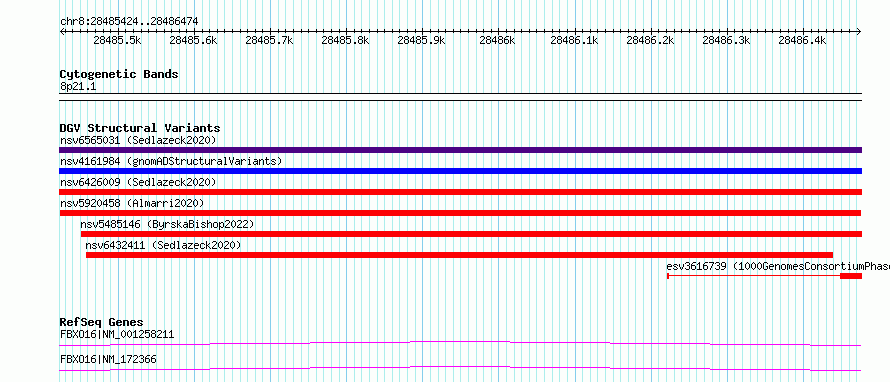
Task: Click ruler position 28485.5k
Action: pos(117,40)
